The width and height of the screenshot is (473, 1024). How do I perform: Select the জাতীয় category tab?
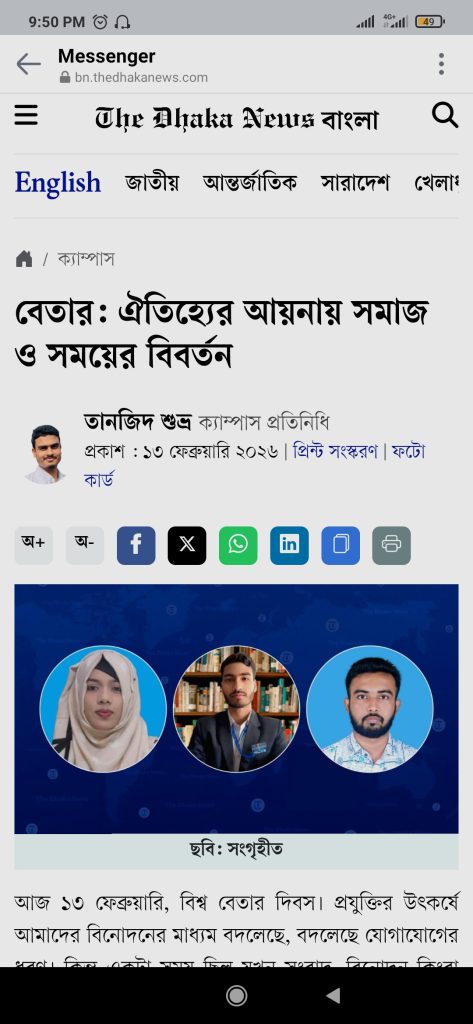[x=152, y=183]
